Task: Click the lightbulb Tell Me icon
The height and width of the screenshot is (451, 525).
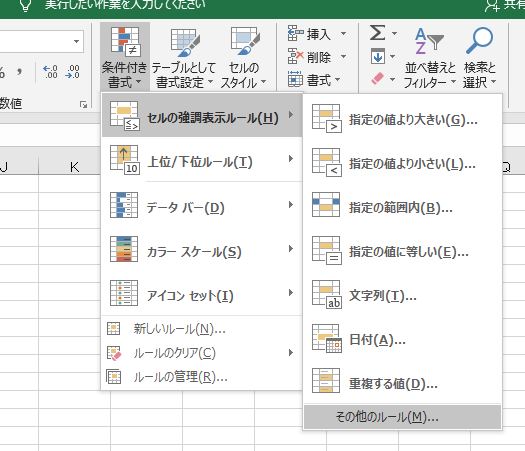Action: tap(25, 5)
